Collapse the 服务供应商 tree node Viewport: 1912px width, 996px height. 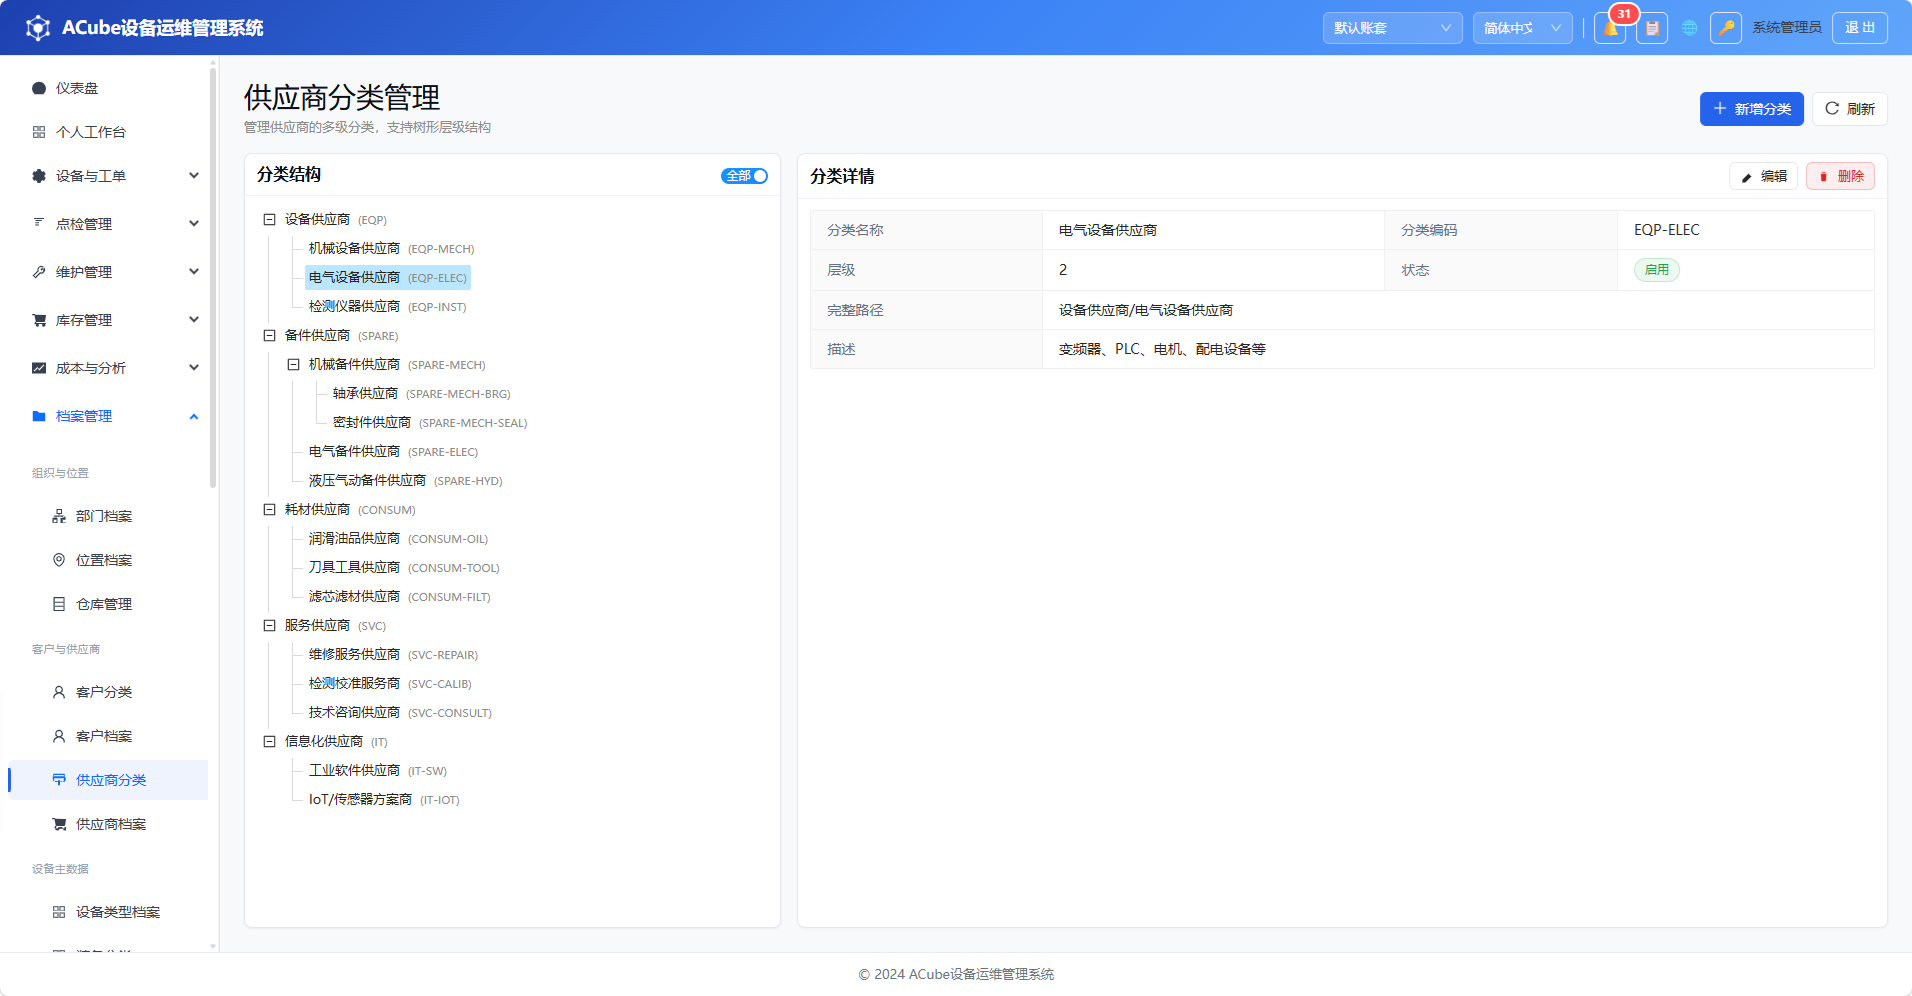point(269,625)
